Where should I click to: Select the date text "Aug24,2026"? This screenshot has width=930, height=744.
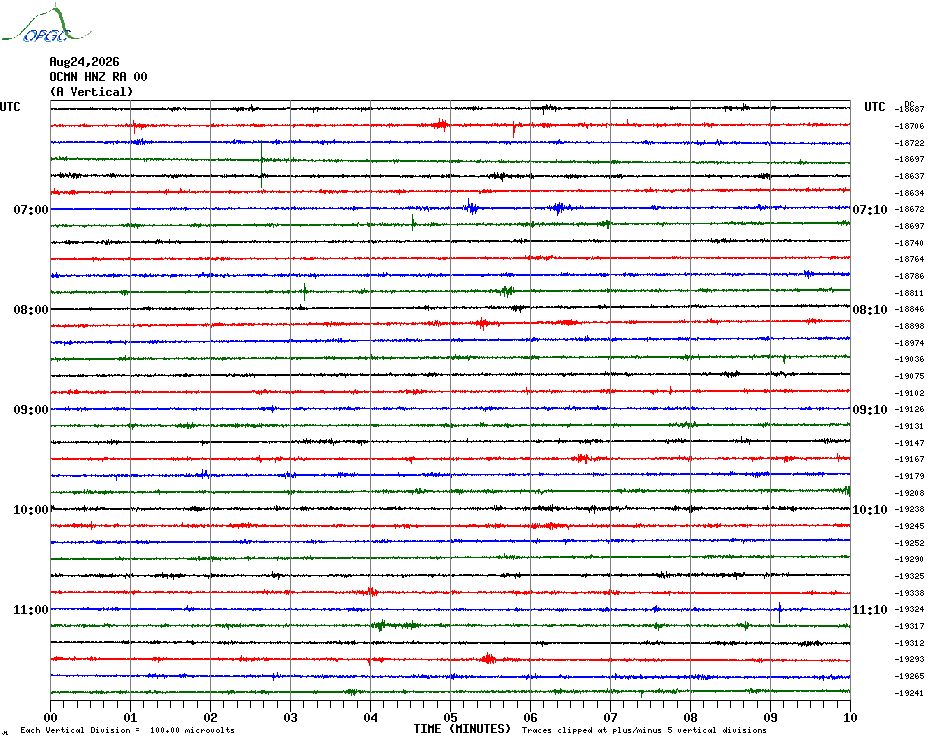pos(84,62)
